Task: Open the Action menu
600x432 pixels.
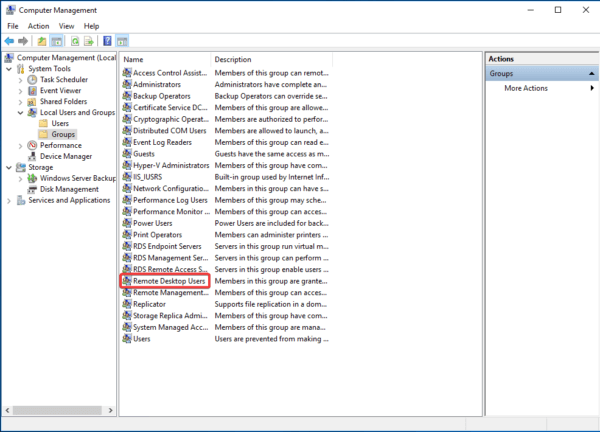Action: point(38,26)
